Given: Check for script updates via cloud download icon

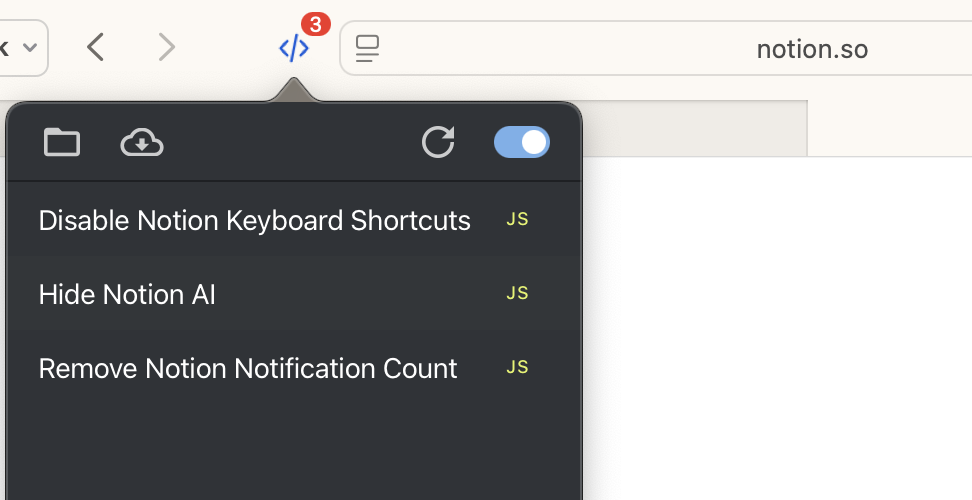Looking at the screenshot, I should click(x=142, y=143).
